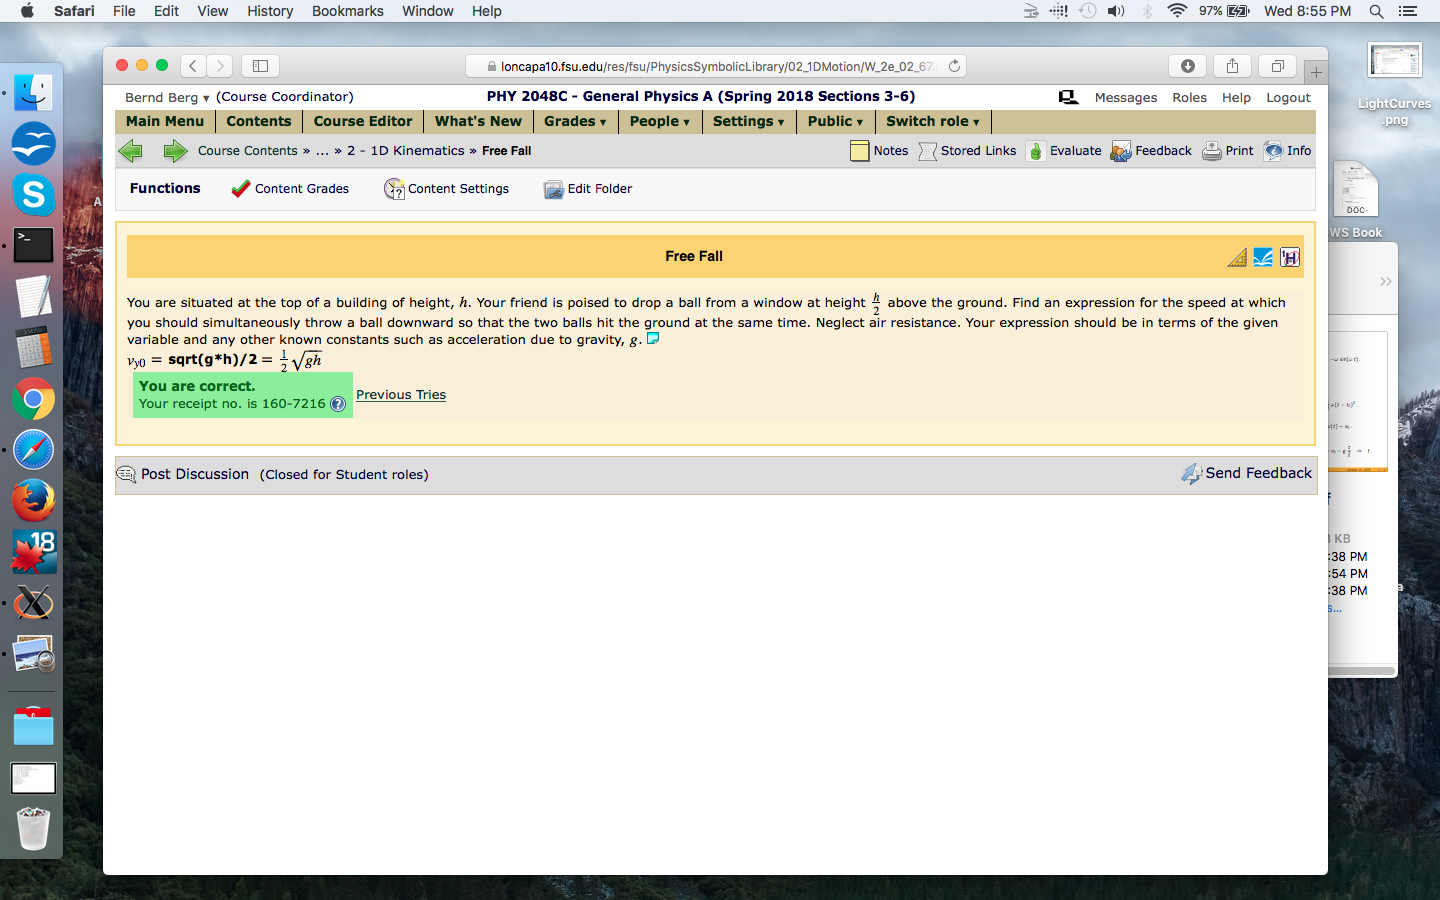The width and height of the screenshot is (1440, 900).
Task: Click the small note icon after problem text
Action: click(x=653, y=338)
